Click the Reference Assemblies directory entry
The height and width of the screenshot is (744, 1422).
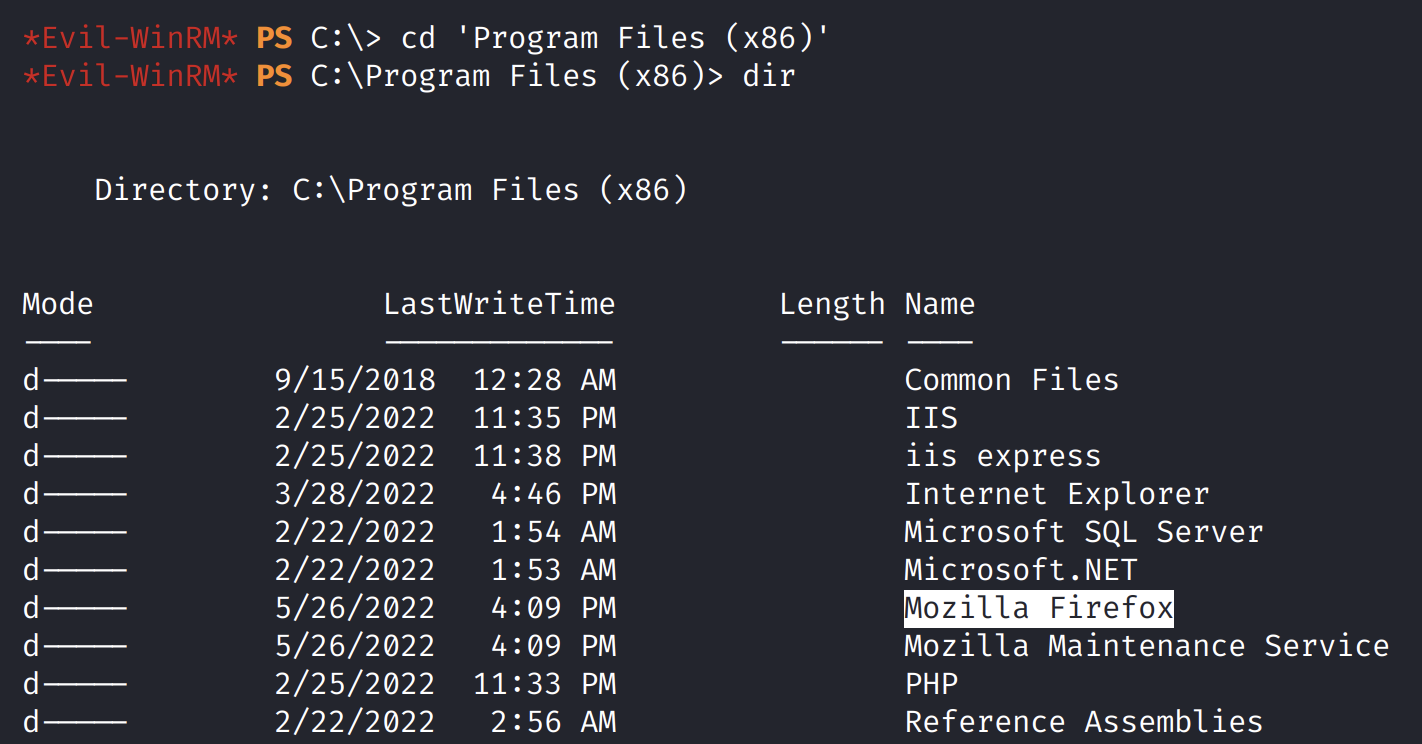[x=1083, y=722]
